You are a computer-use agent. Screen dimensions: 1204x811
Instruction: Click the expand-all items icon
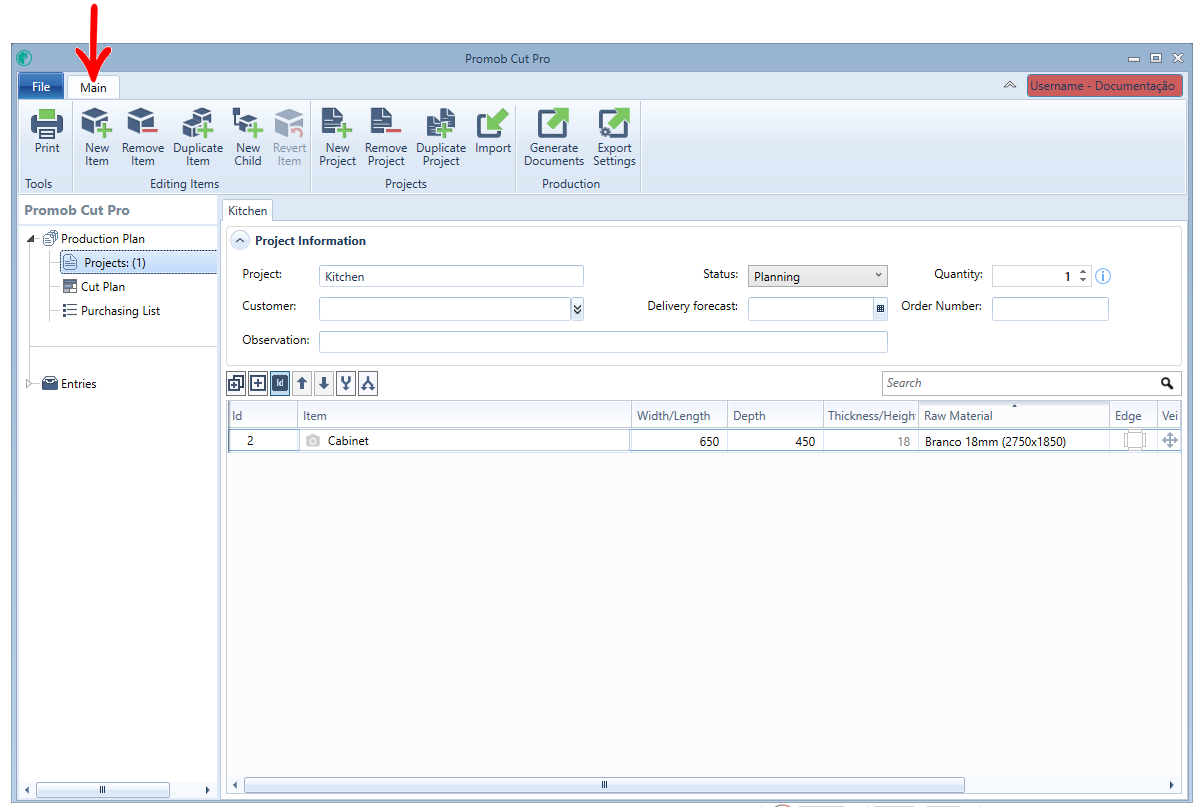click(x=236, y=383)
